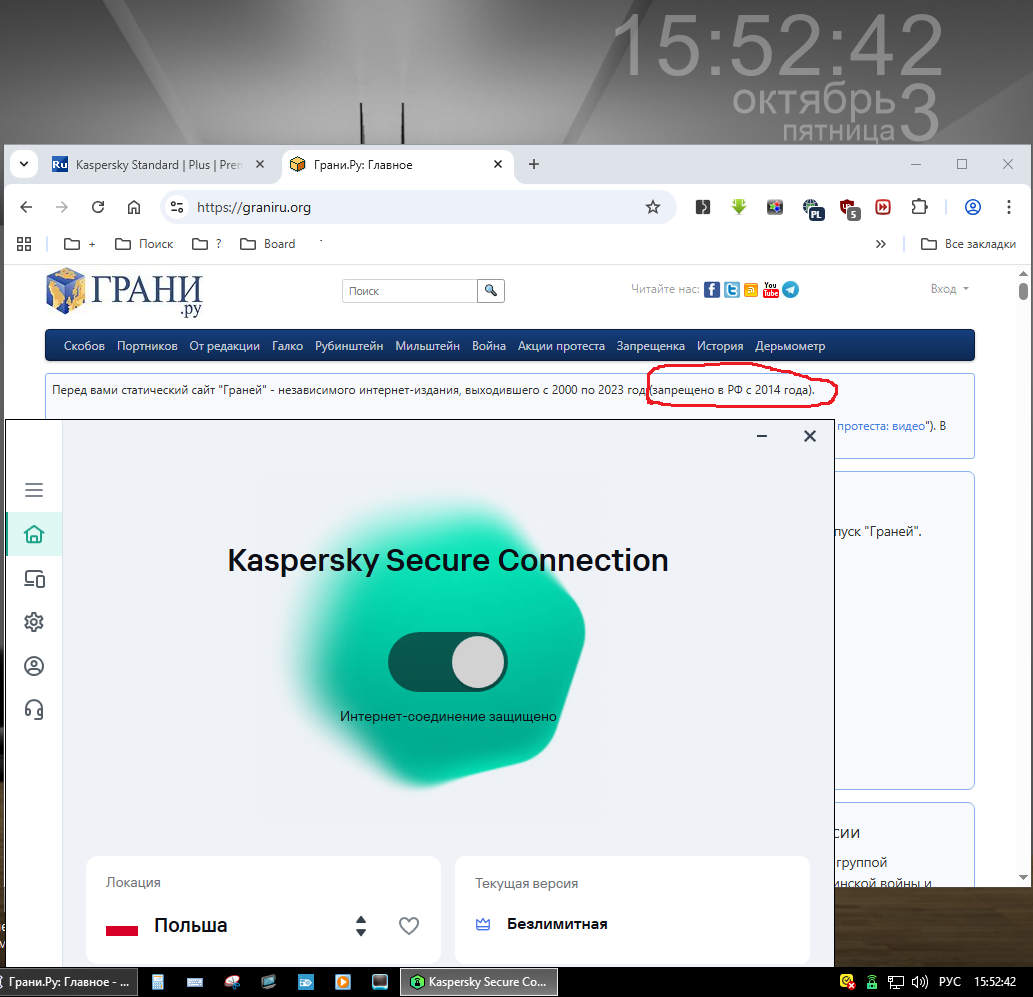Open the Kaspersky hamburger menu
This screenshot has height=997, width=1033.
click(x=34, y=490)
